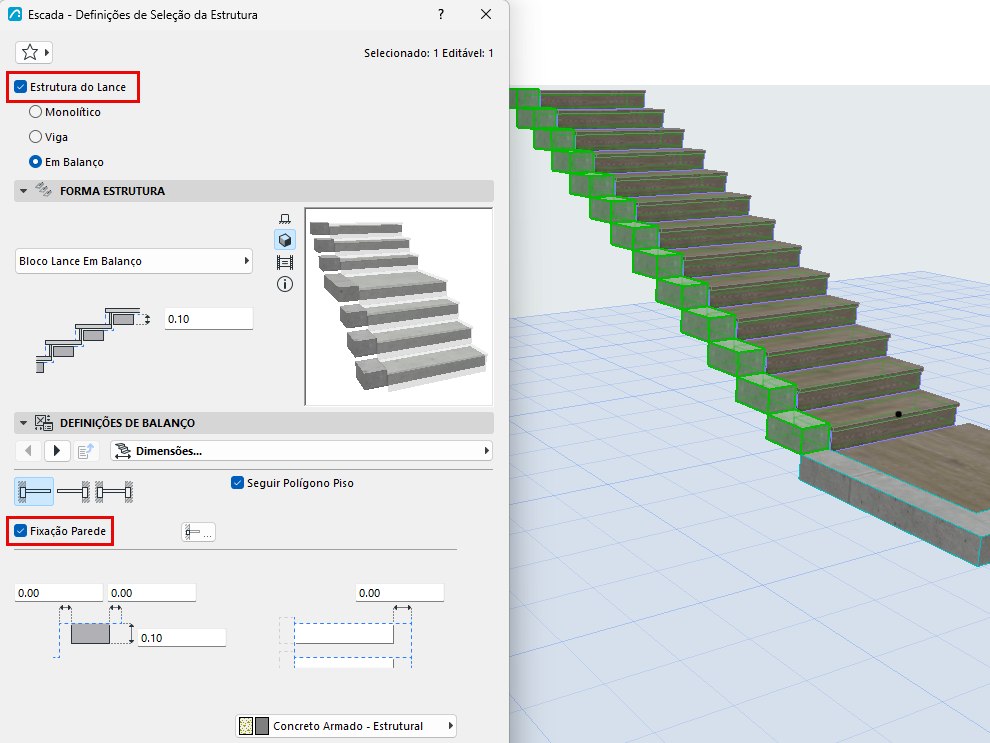Click the Selecionado: 1 Editável: 1 text
Viewport: 990px width, 743px height.
click(429, 53)
